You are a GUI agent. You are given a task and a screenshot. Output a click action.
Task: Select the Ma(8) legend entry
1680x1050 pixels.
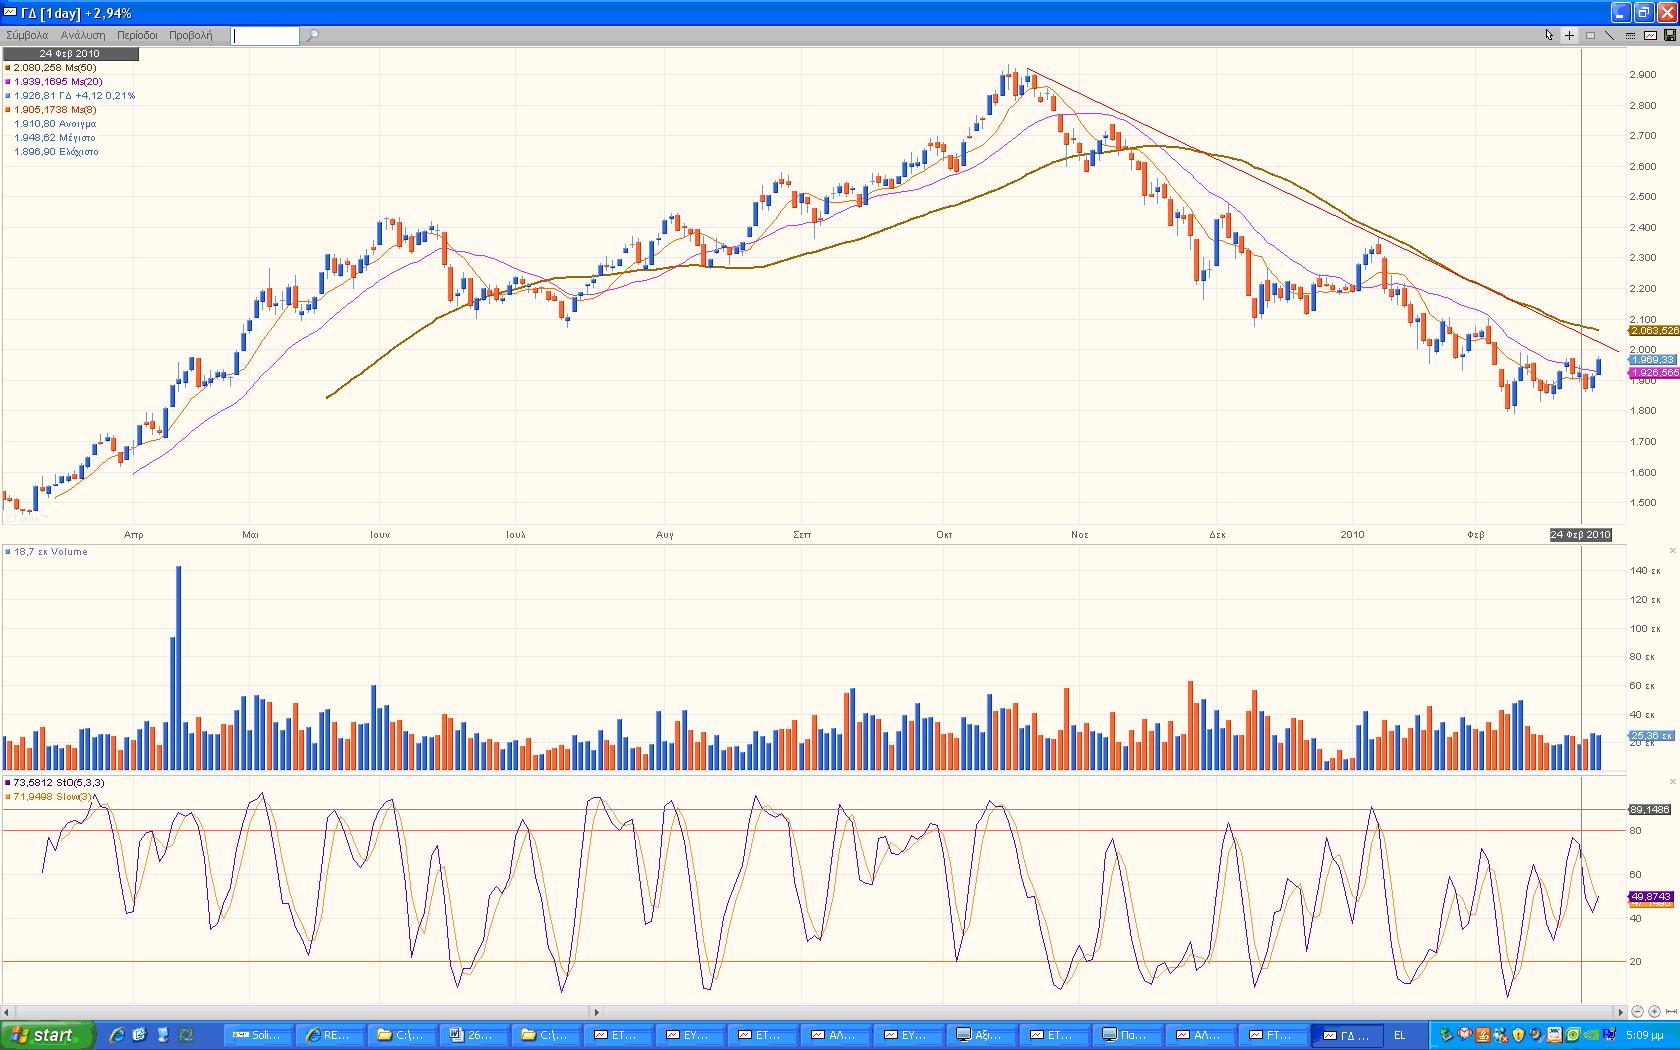click(52, 110)
